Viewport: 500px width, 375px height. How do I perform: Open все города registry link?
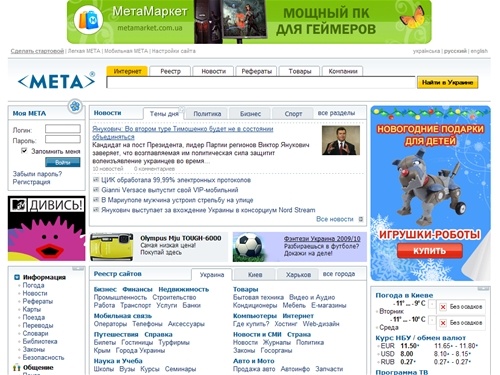pos(339,274)
